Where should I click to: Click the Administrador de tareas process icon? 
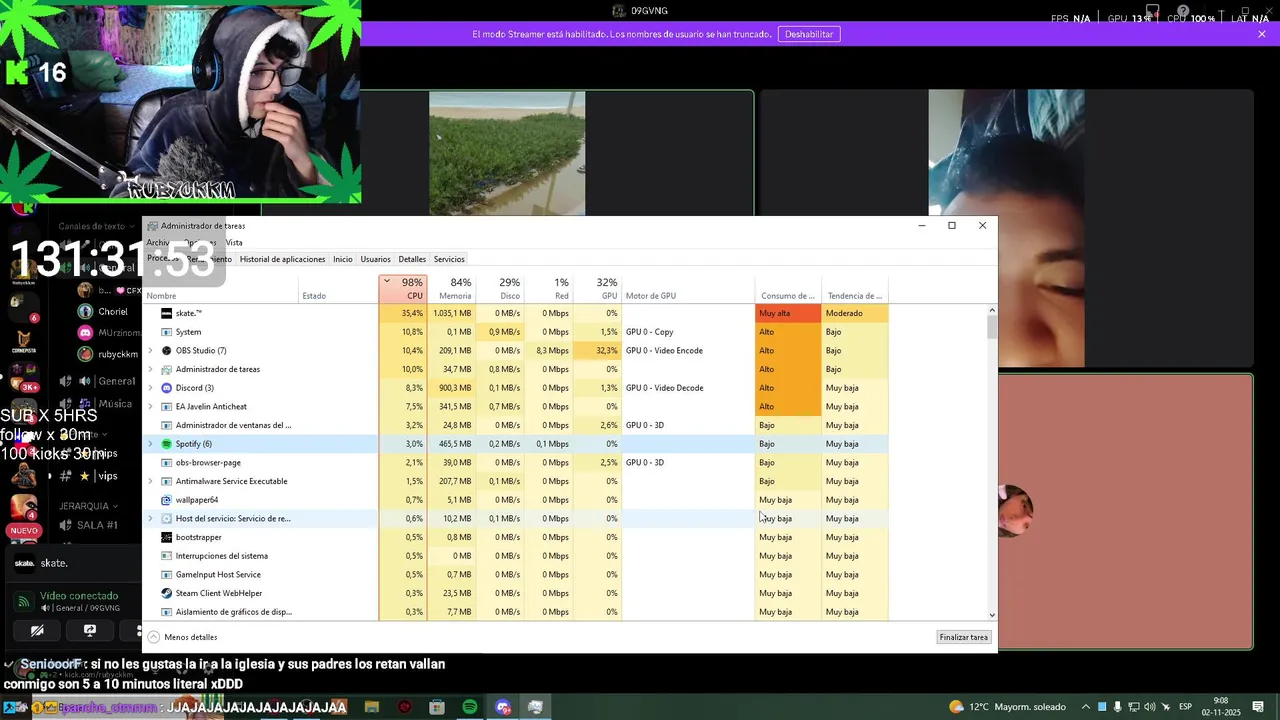point(167,369)
